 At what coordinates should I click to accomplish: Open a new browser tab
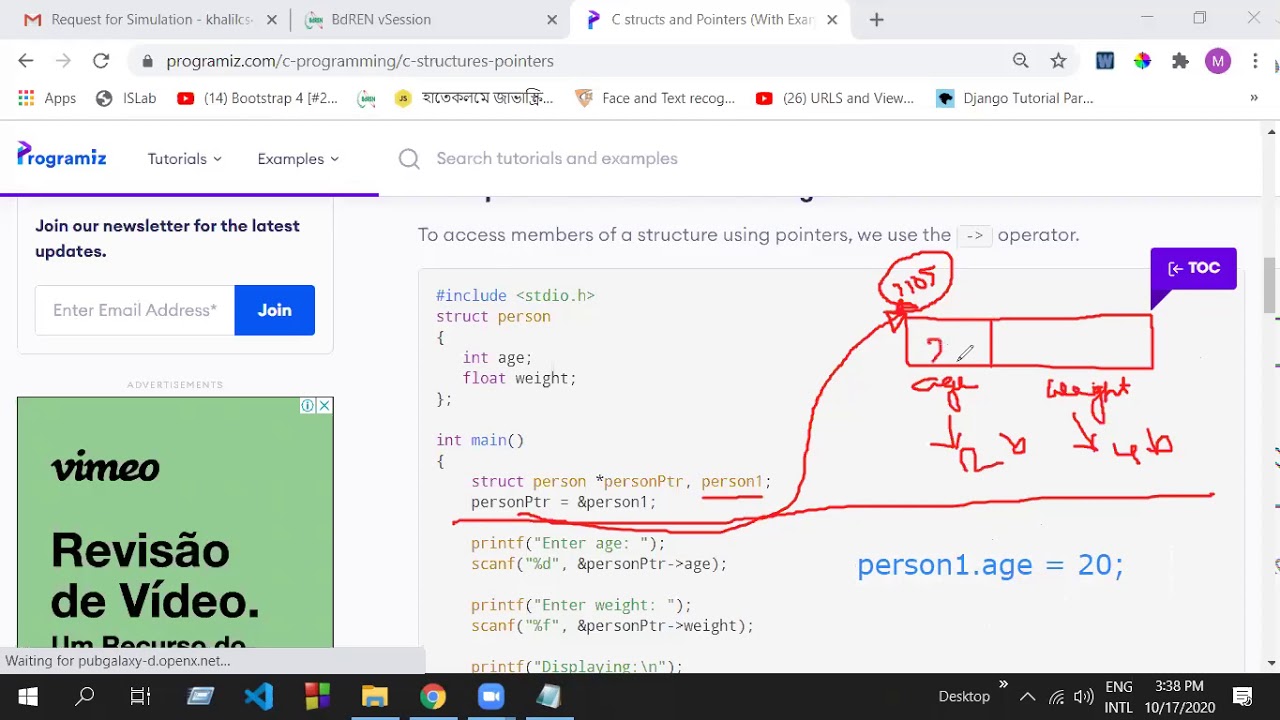coord(876,19)
